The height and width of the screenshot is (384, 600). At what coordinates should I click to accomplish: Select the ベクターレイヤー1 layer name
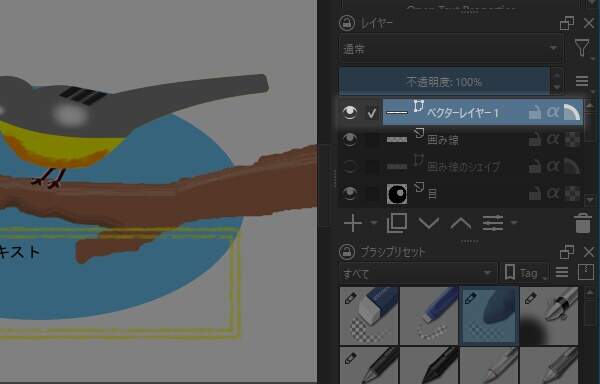point(463,113)
